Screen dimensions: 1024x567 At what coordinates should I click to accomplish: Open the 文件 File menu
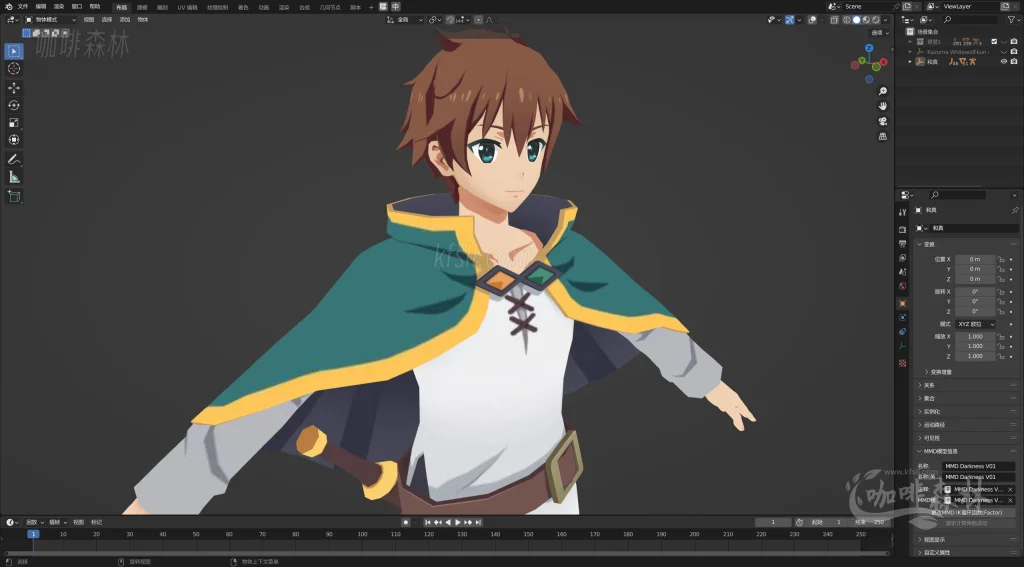[23, 7]
